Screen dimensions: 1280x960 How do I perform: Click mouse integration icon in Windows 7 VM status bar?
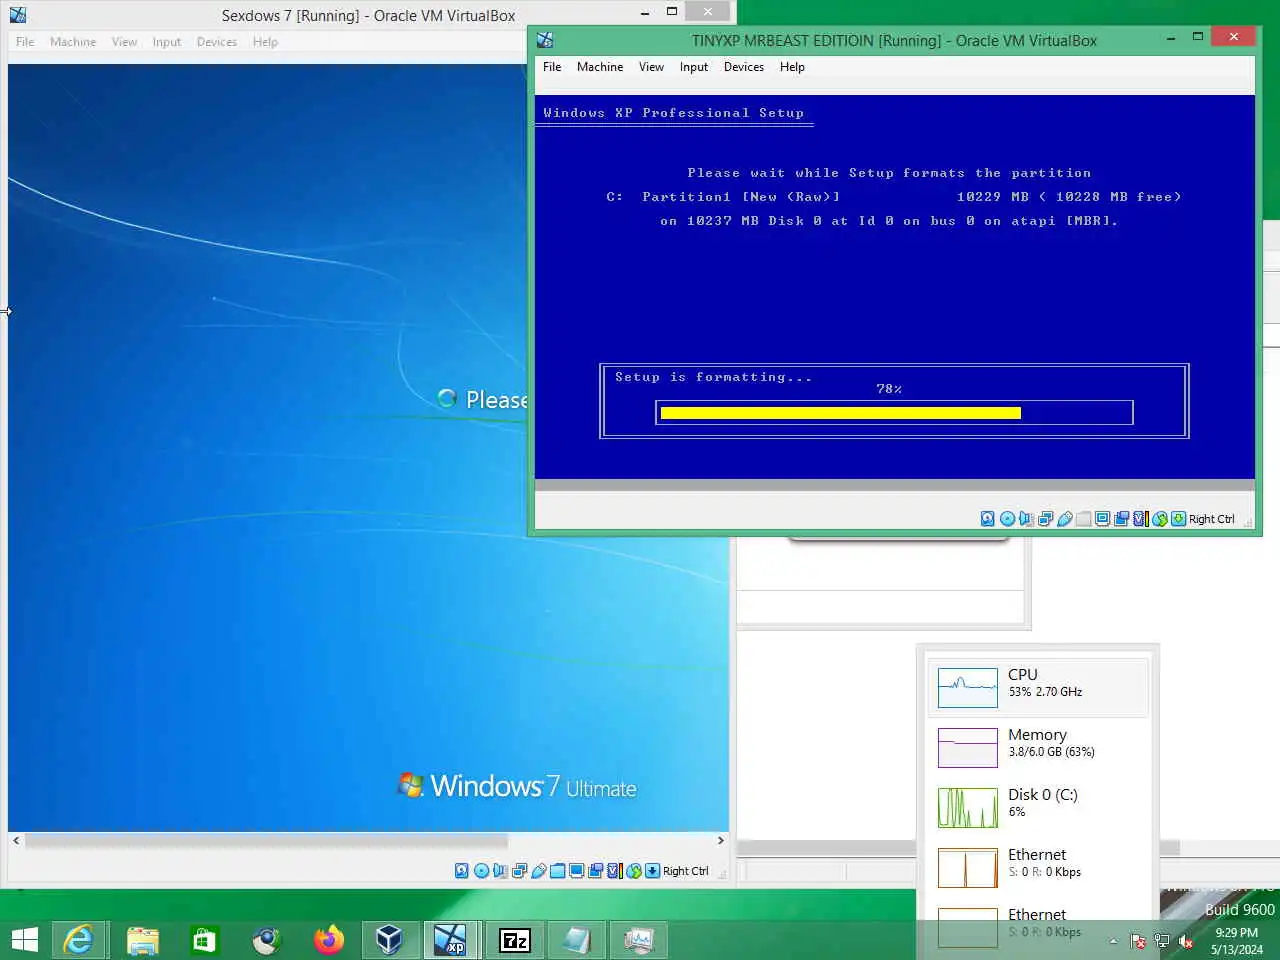(633, 871)
